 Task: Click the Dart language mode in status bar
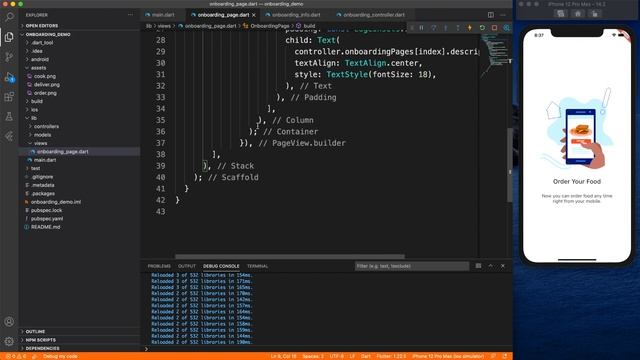pos(366,356)
